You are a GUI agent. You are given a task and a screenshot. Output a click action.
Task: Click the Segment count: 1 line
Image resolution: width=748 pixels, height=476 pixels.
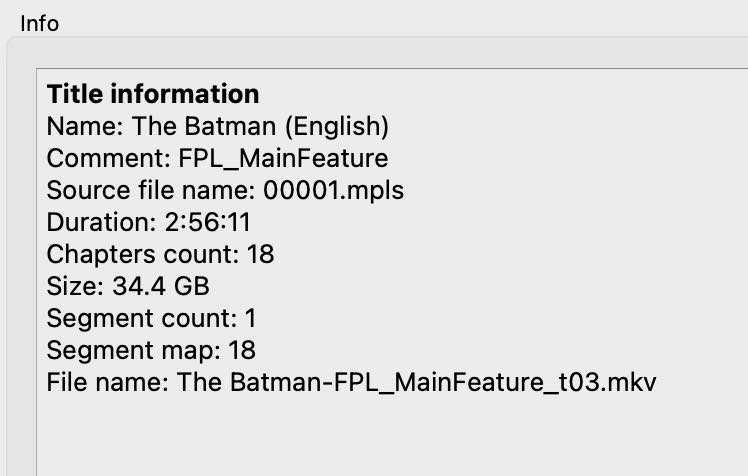(152, 318)
